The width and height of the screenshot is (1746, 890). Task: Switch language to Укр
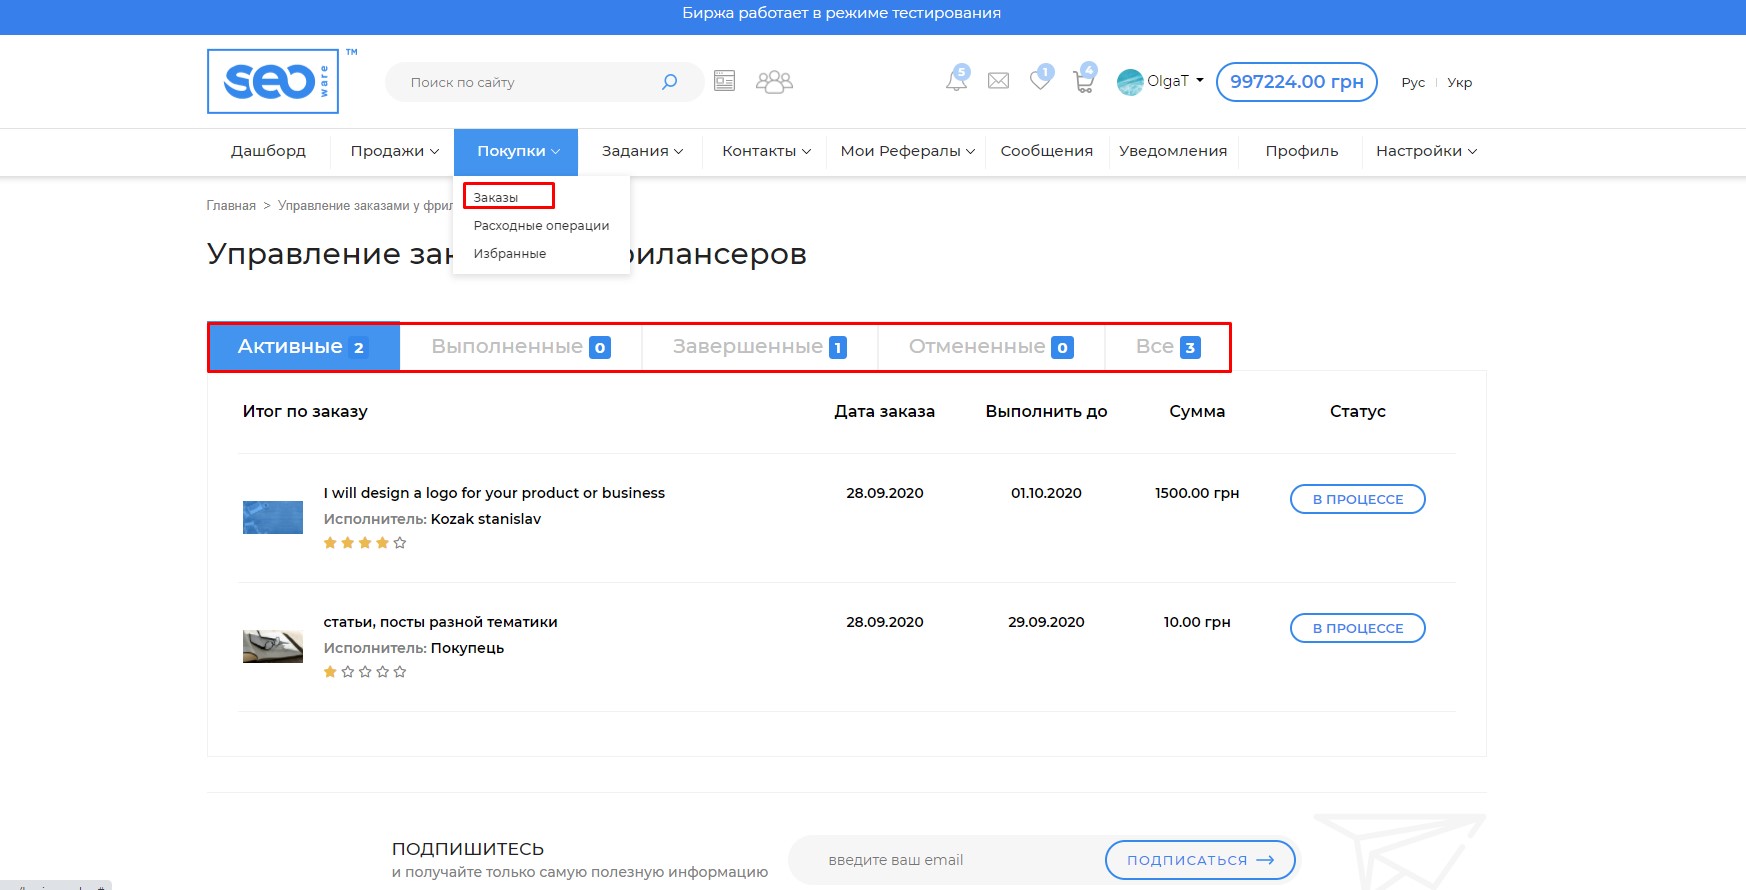(x=1459, y=83)
